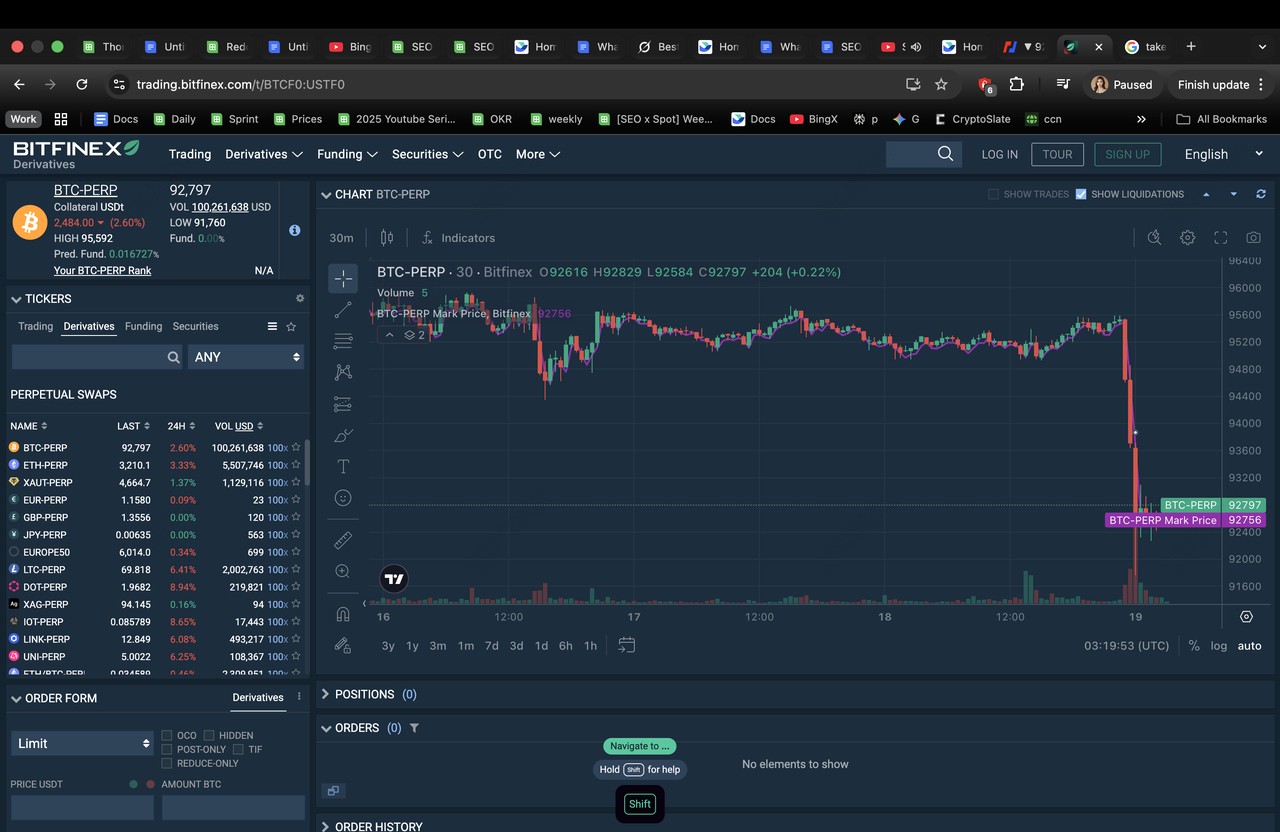Select the crosshair cursor tool

(x=343, y=279)
